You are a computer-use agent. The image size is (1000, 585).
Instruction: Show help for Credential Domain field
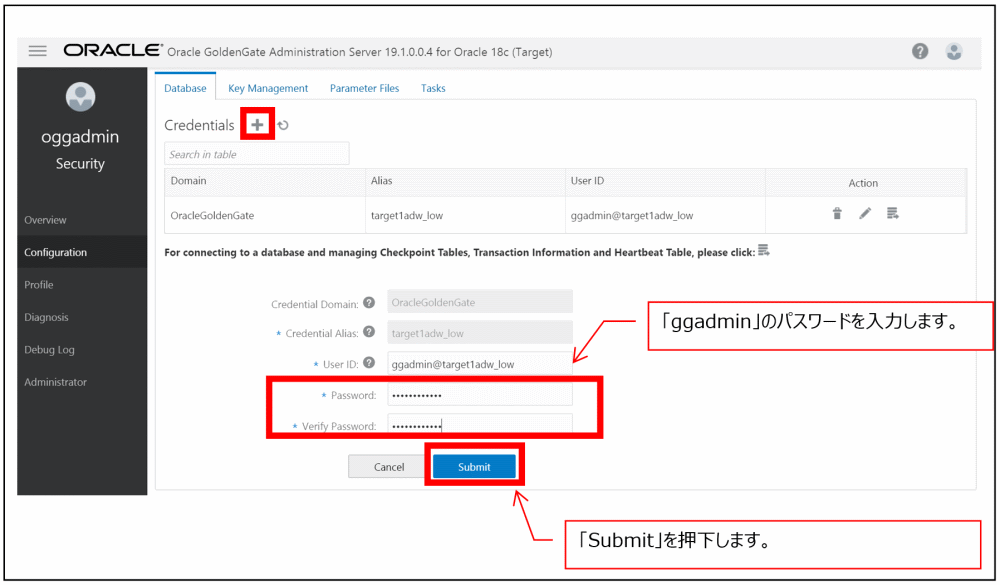369,302
